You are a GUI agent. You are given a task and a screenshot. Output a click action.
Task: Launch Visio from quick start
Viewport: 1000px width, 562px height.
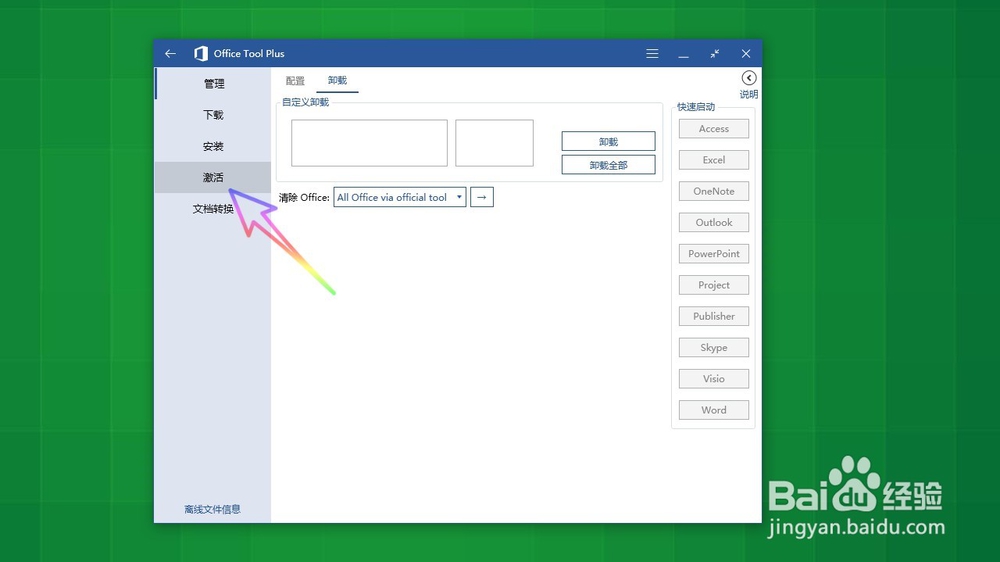pyautogui.click(x=714, y=378)
